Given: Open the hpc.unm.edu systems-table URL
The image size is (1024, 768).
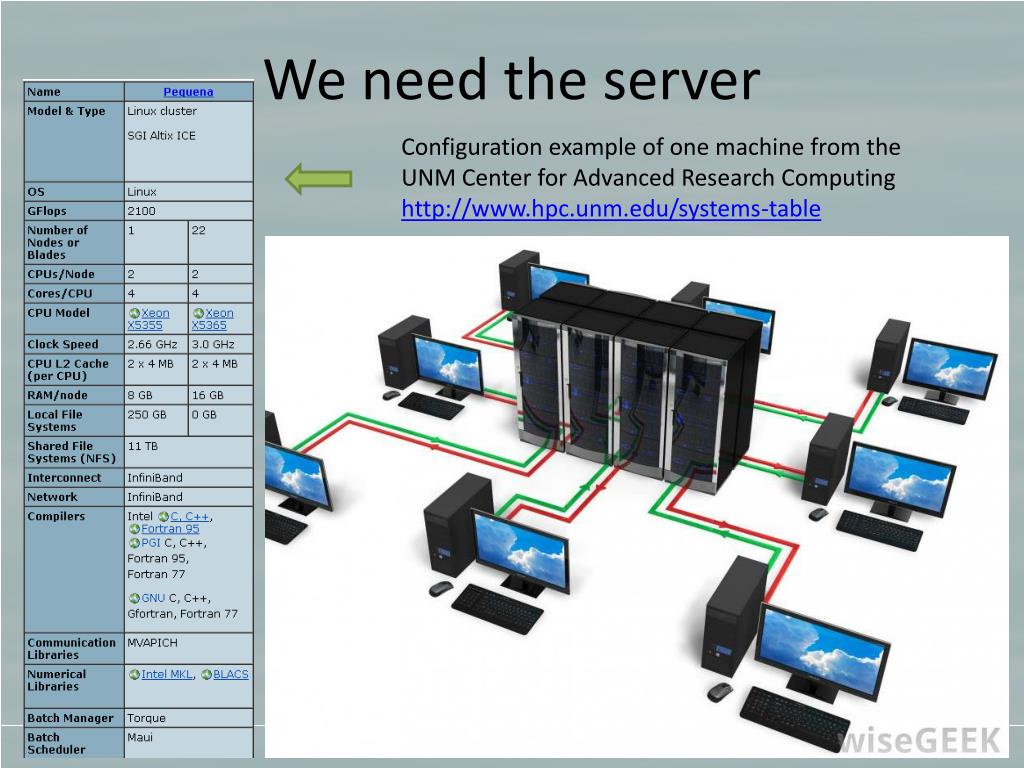Looking at the screenshot, I should click(611, 208).
